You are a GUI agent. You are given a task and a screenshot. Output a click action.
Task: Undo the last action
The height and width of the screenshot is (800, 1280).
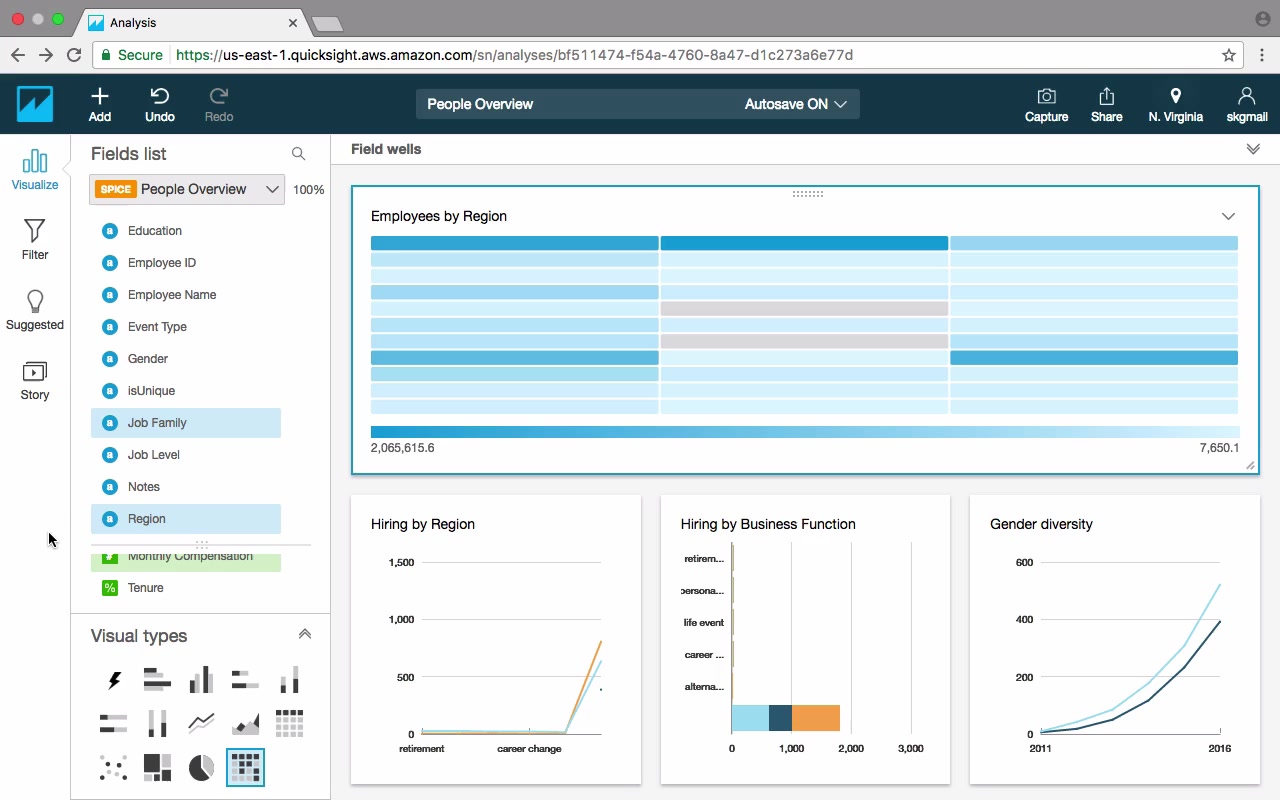tap(160, 104)
